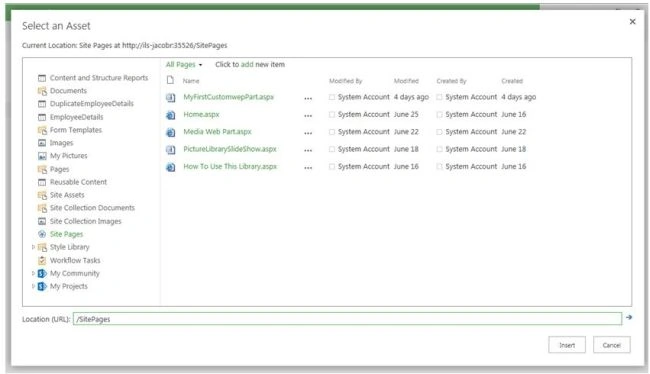
Task: Click file icon of MyFirstCustomwepPart.aspx
Action: pos(170,97)
